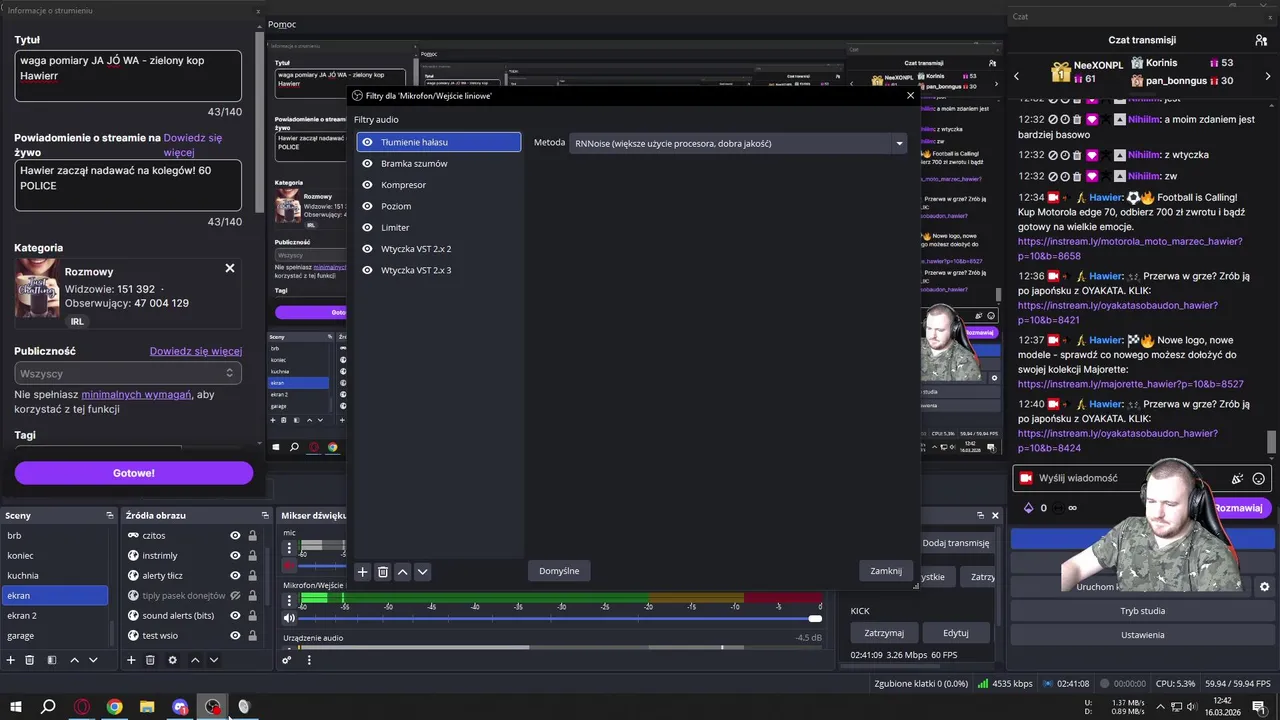Toggle Limiter filter visibility
The width and height of the screenshot is (1280, 720).
pos(367,228)
